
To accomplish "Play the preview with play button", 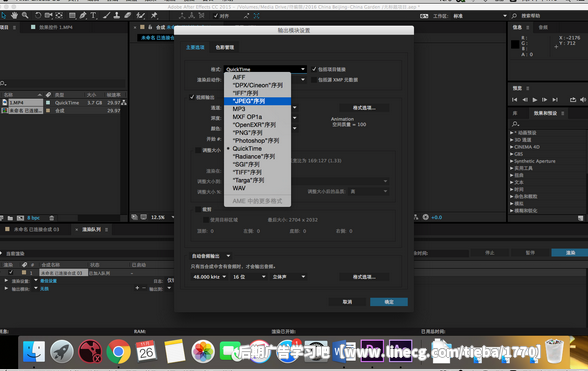I will point(535,99).
